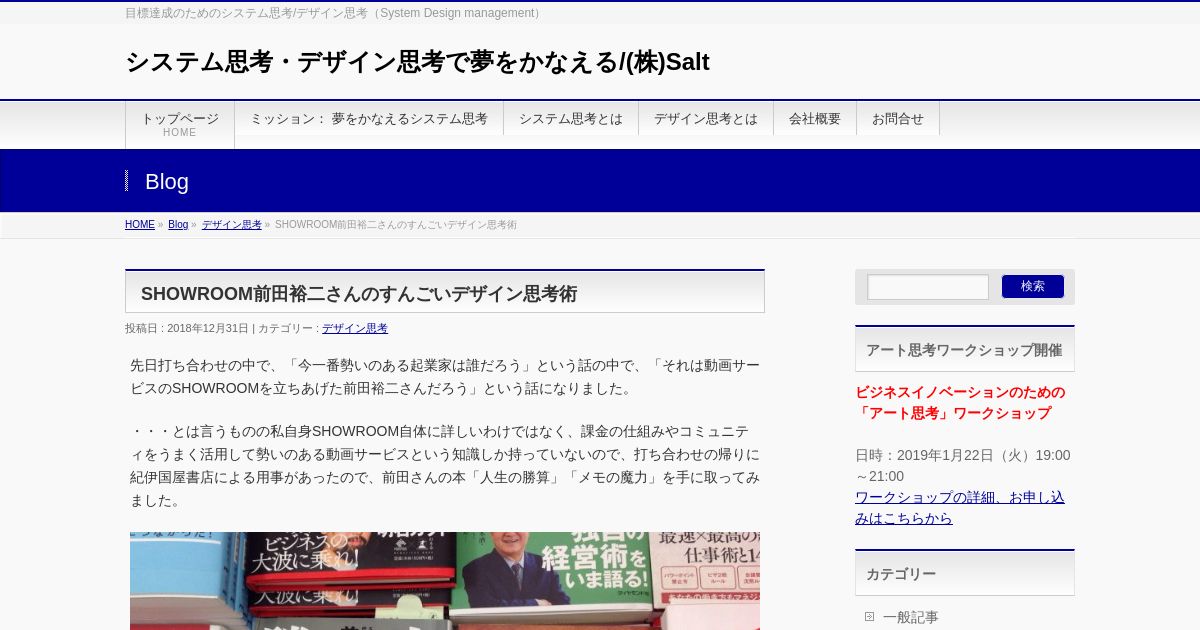Image resolution: width=1200 pixels, height=630 pixels.
Task: Open お問合せ menu item
Action: (898, 118)
